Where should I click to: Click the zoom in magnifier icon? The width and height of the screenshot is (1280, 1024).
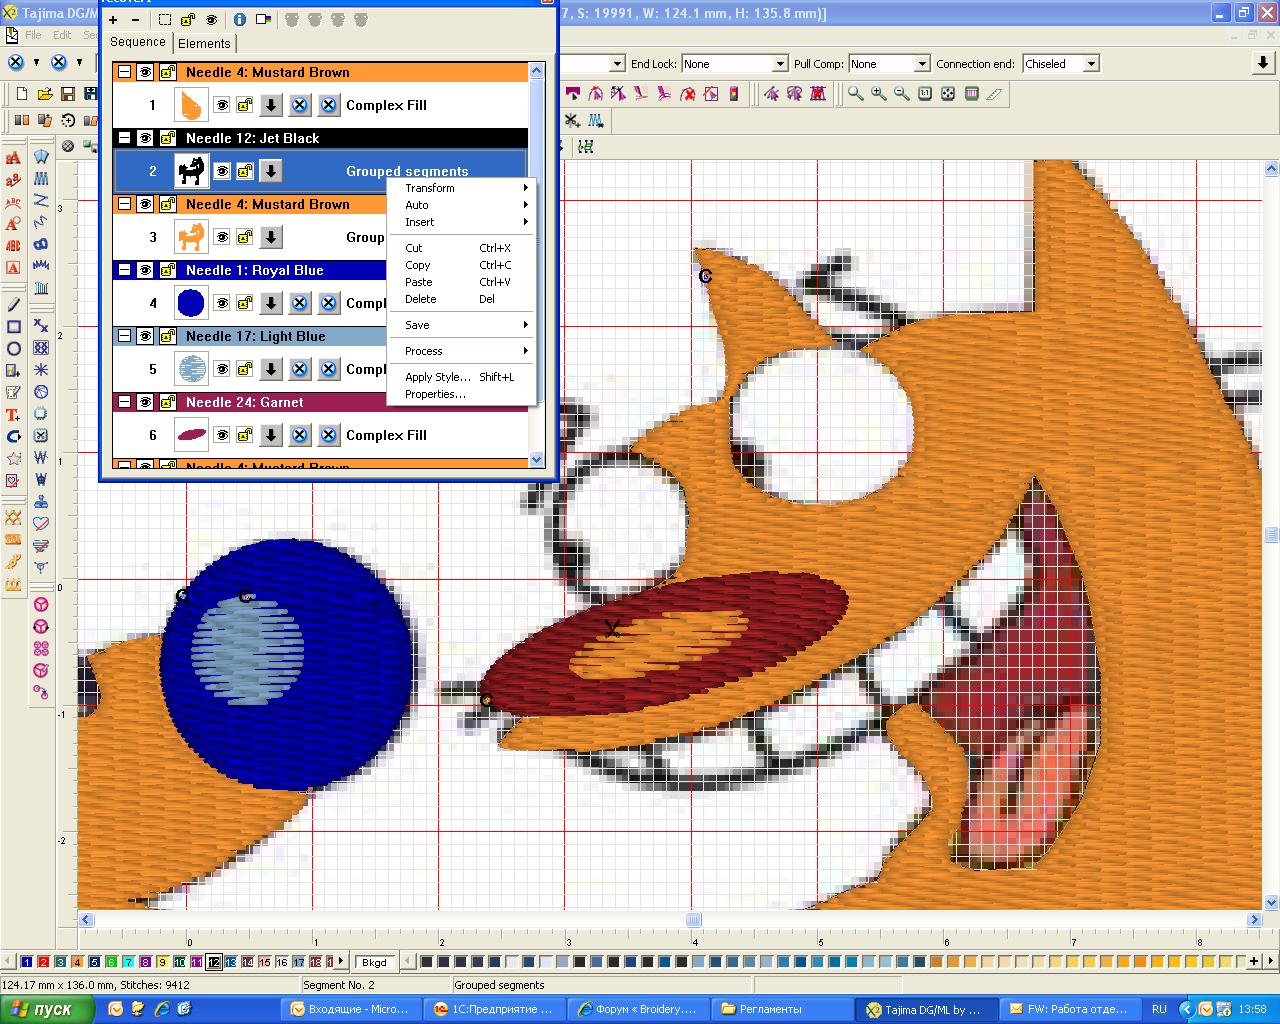(878, 94)
